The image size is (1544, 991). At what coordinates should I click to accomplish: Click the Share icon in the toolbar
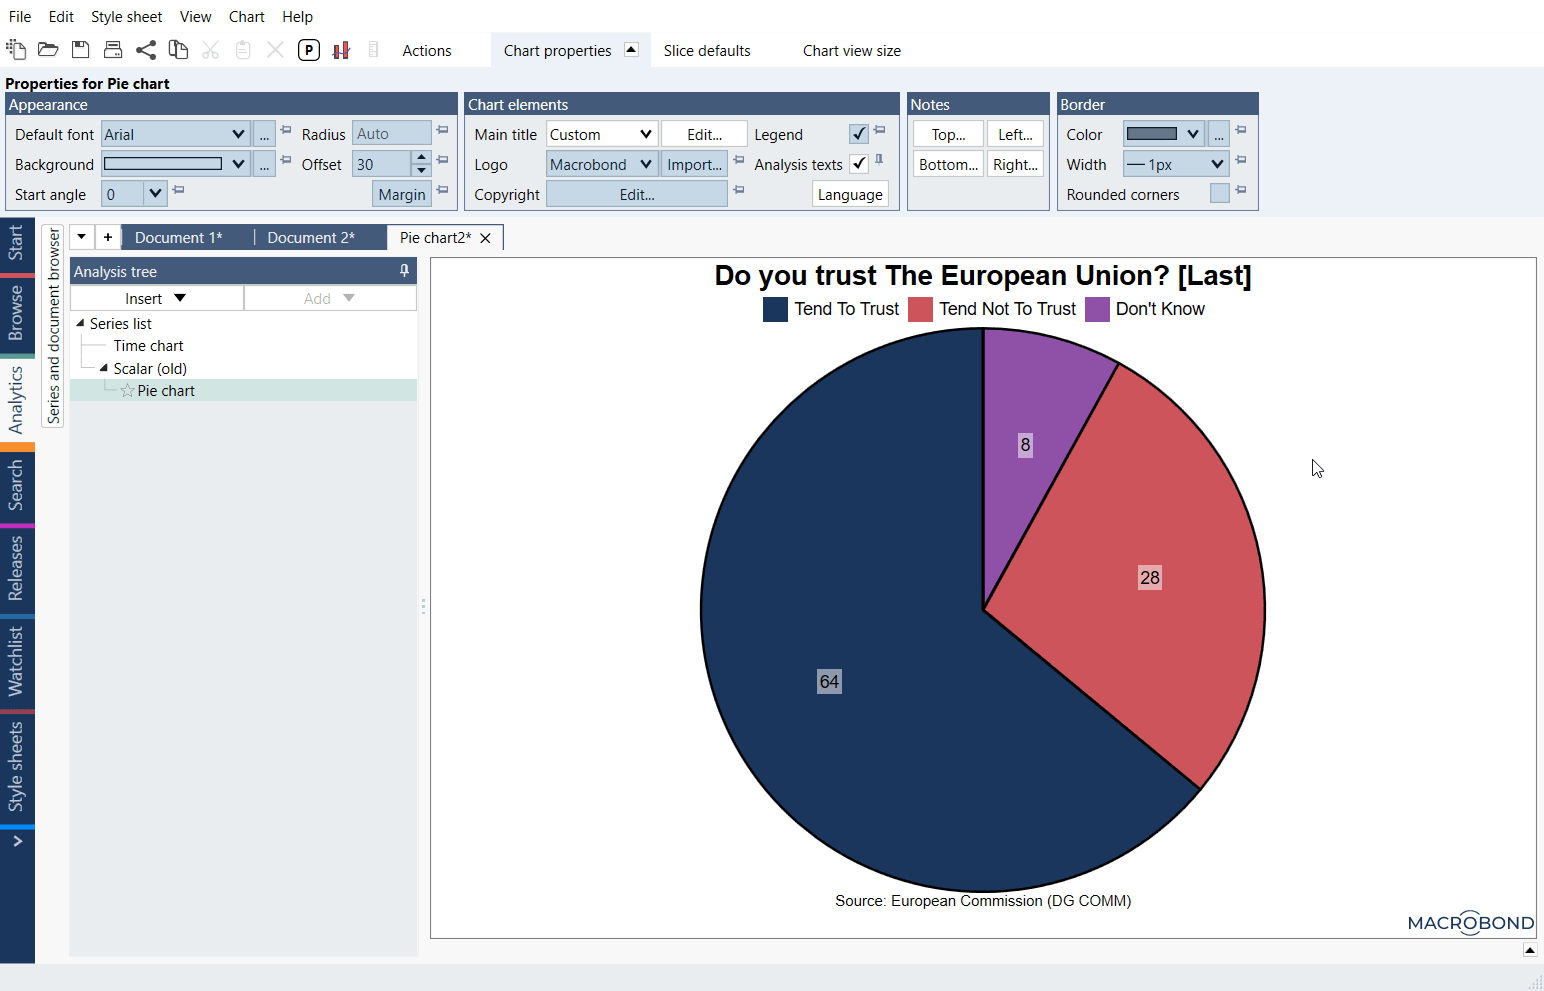pyautogui.click(x=146, y=49)
